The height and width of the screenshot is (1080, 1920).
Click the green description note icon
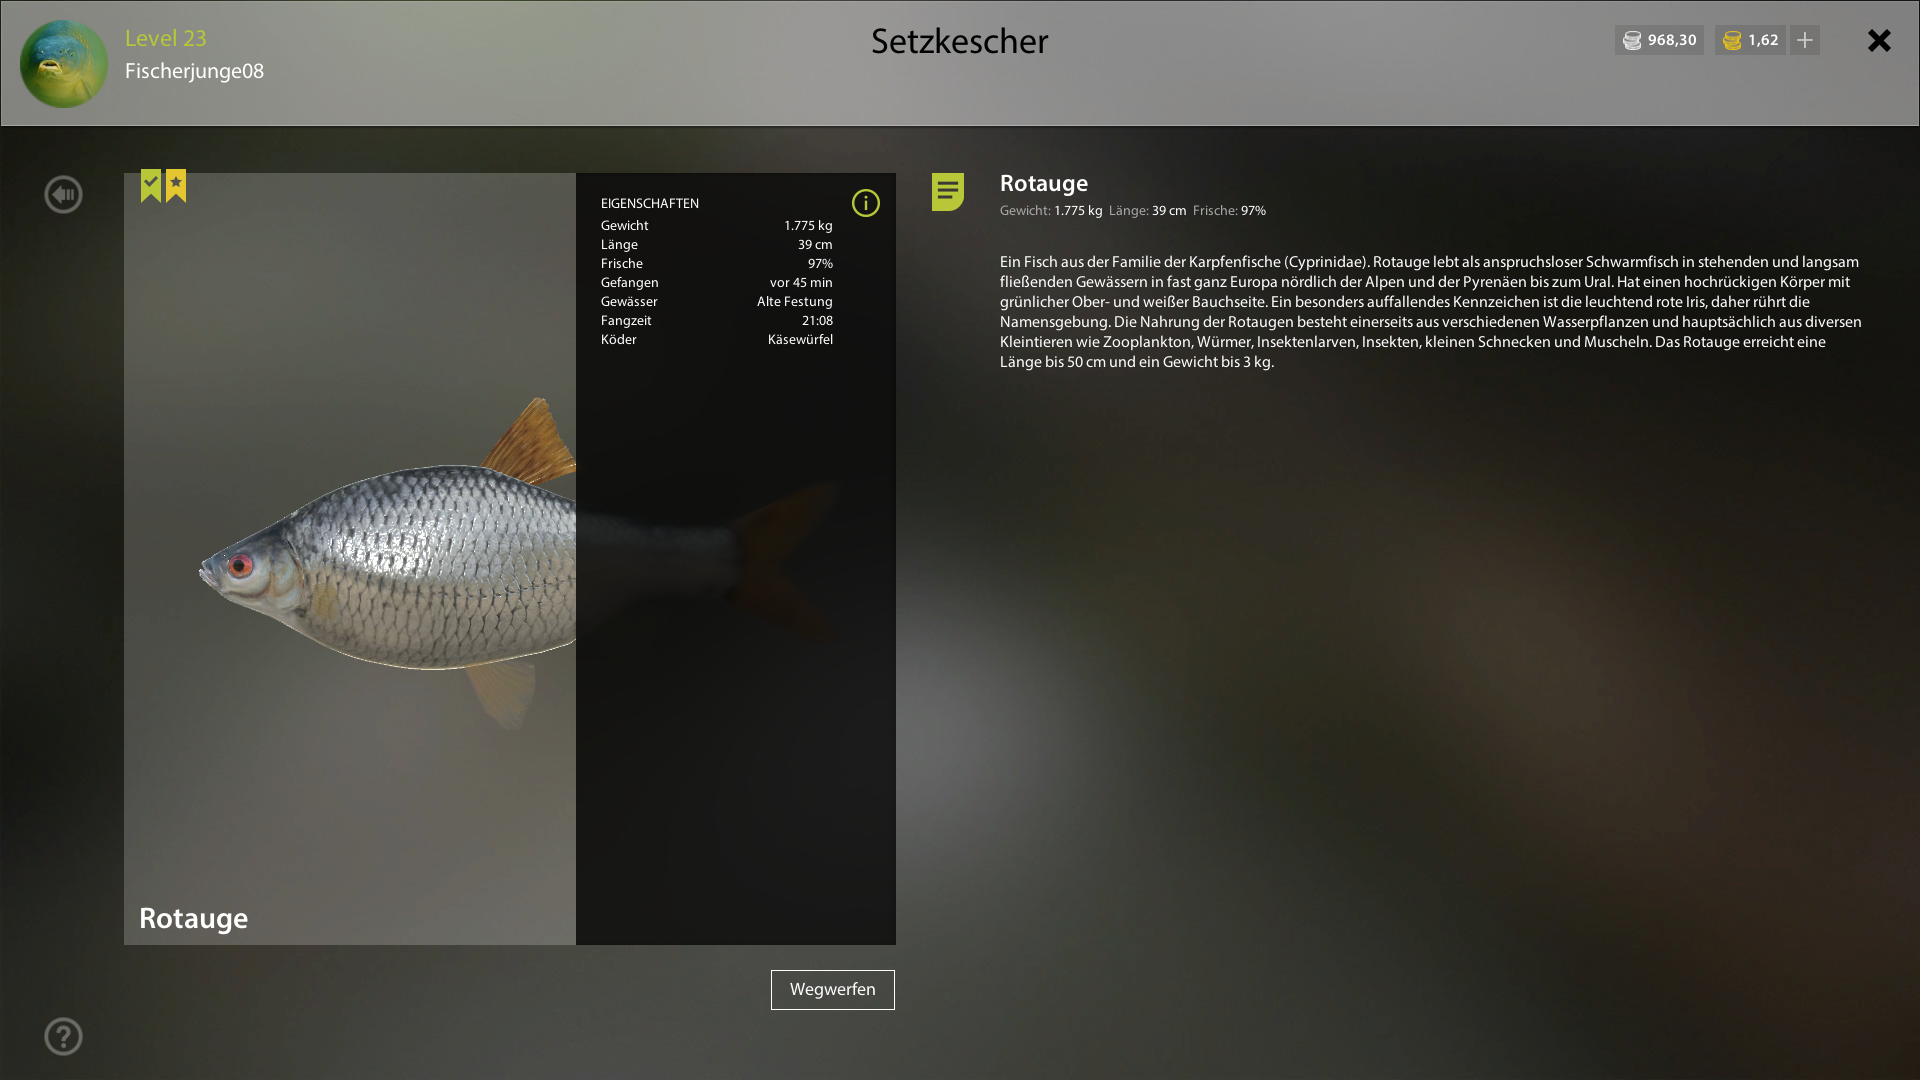coord(948,191)
